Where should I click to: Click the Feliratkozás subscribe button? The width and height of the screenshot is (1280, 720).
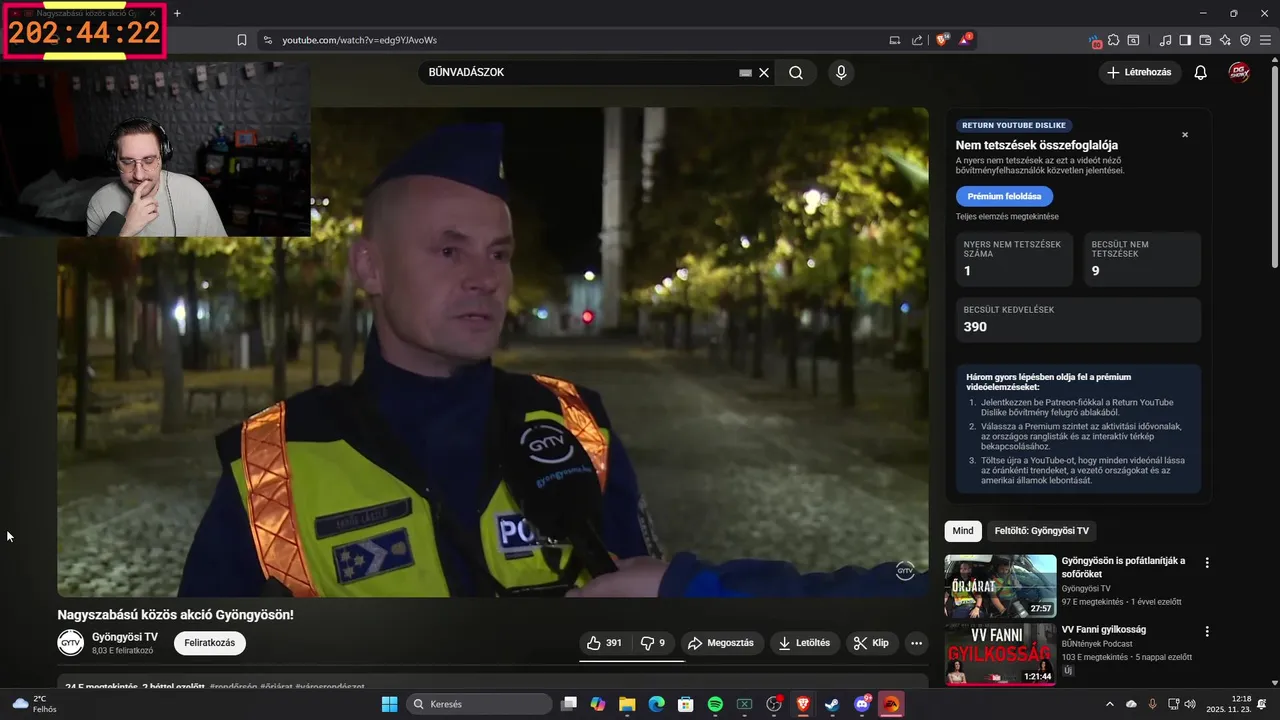tap(210, 643)
